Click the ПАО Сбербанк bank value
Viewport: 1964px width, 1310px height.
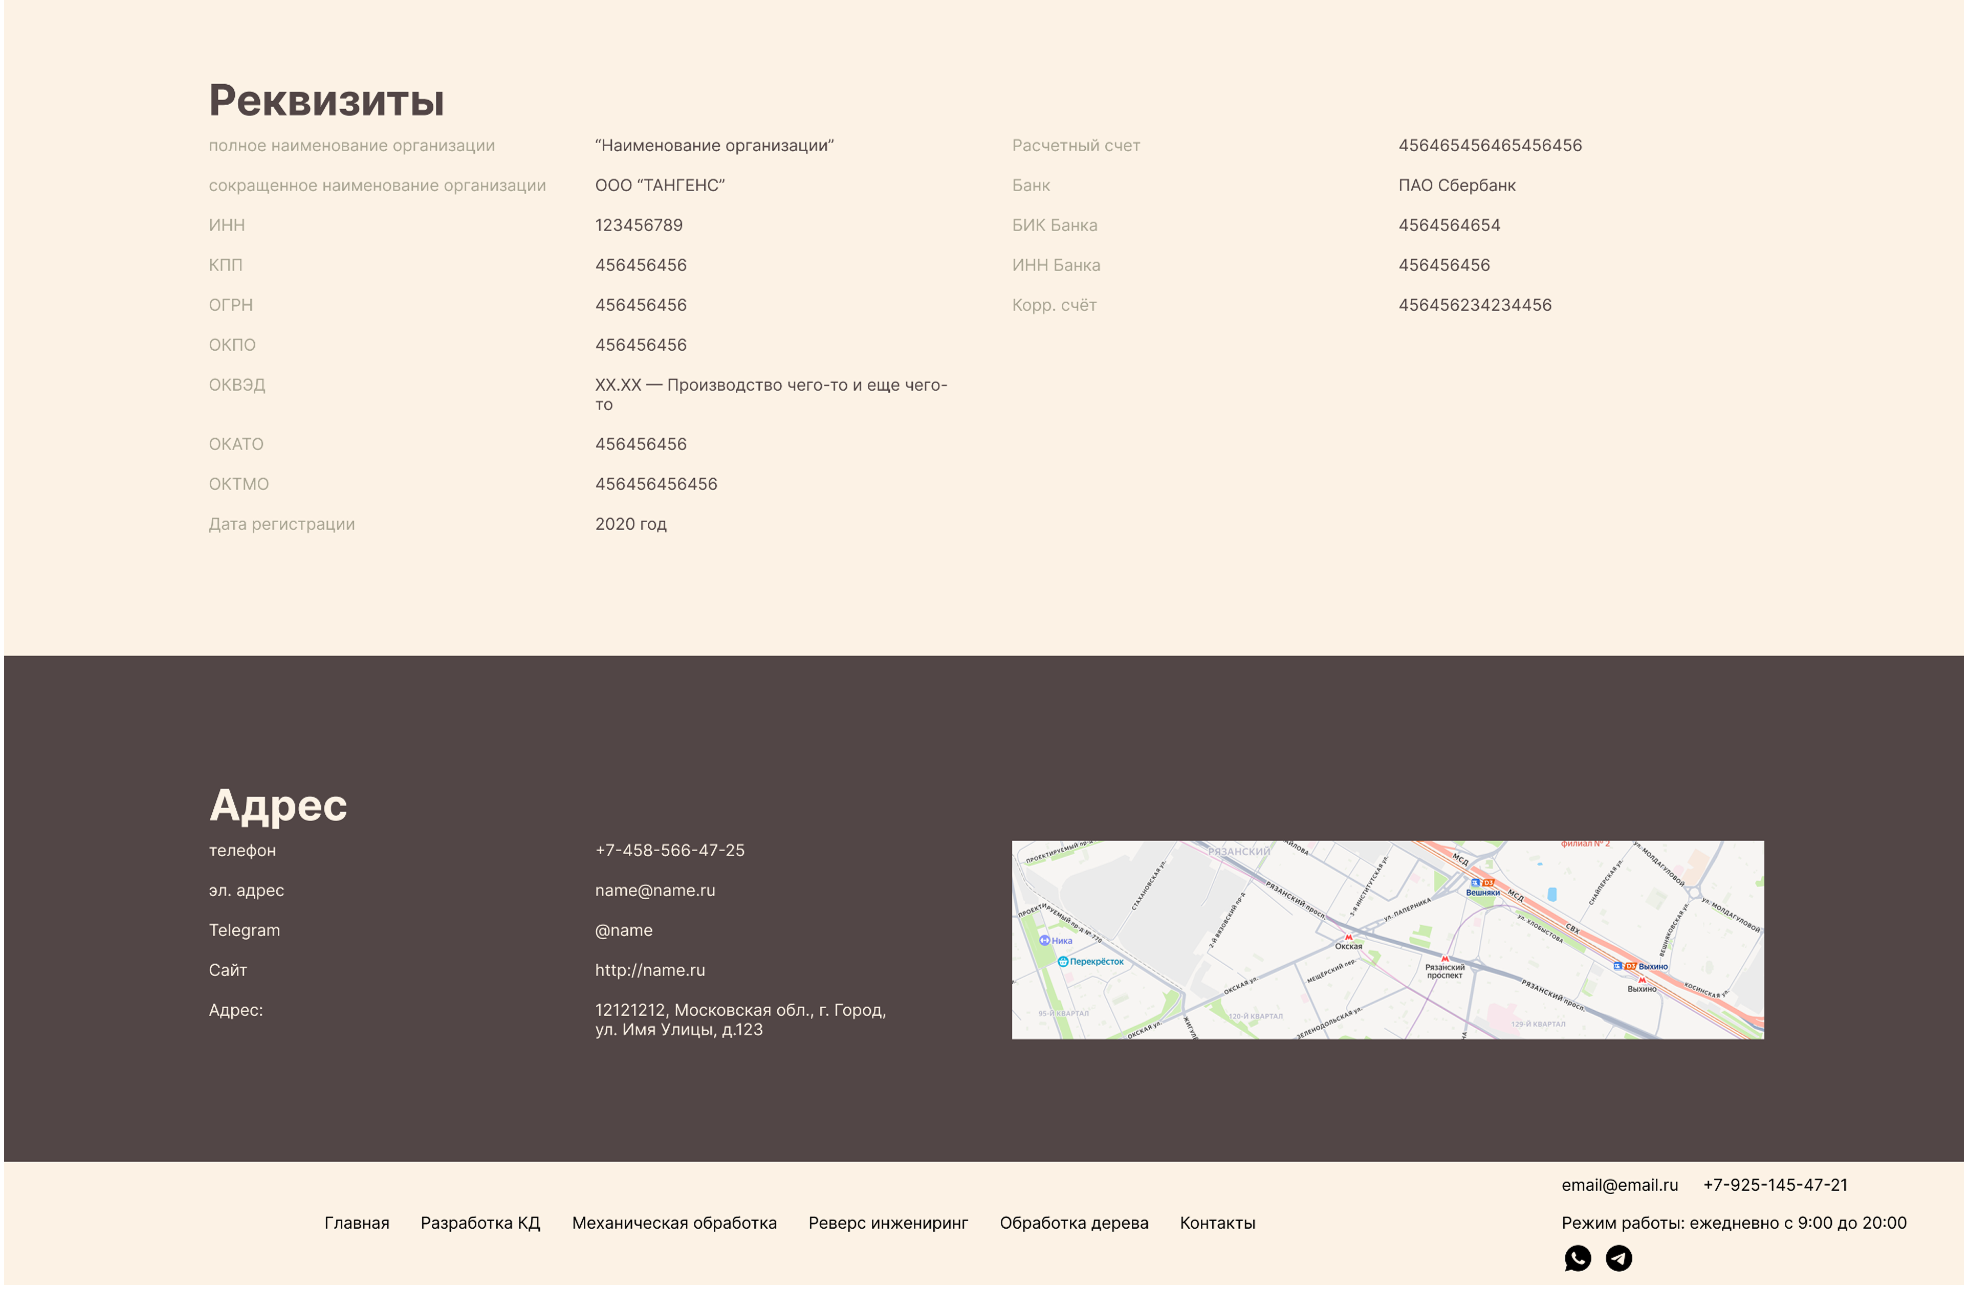1457,185
